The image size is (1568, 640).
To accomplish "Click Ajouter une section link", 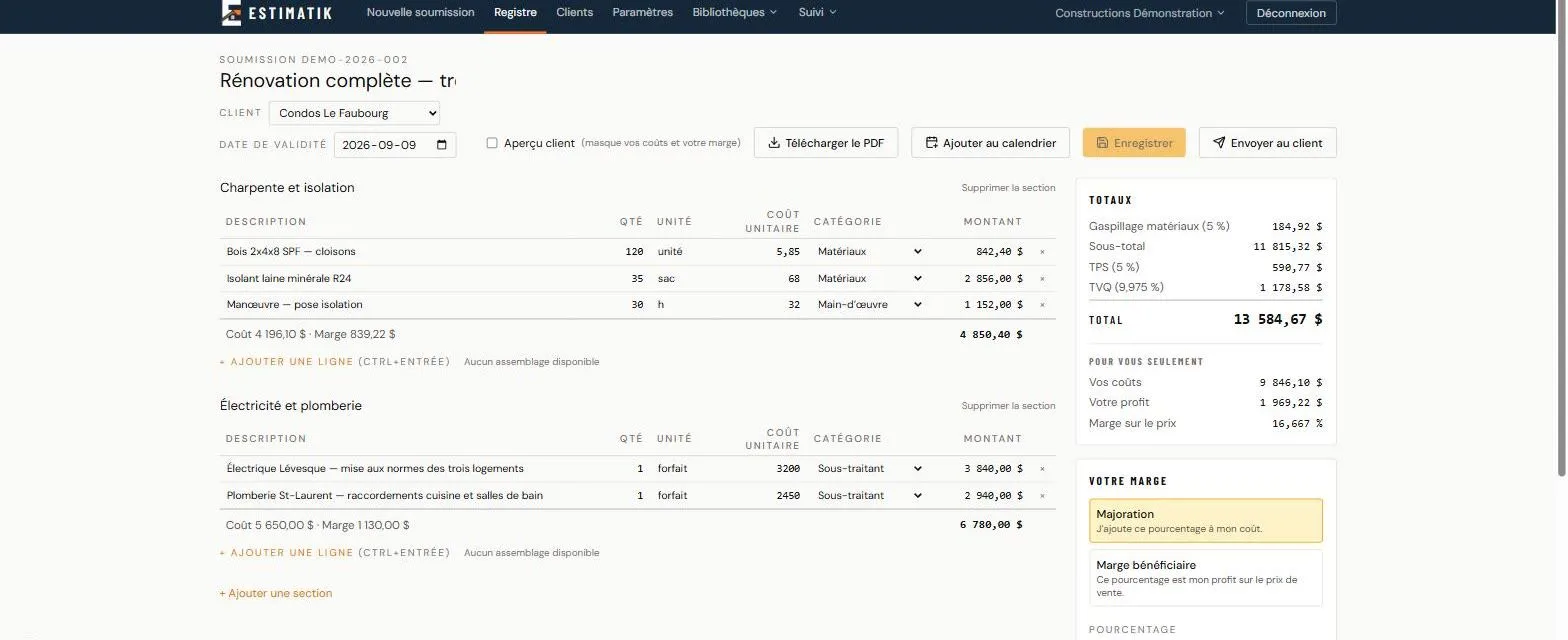I will 276,593.
